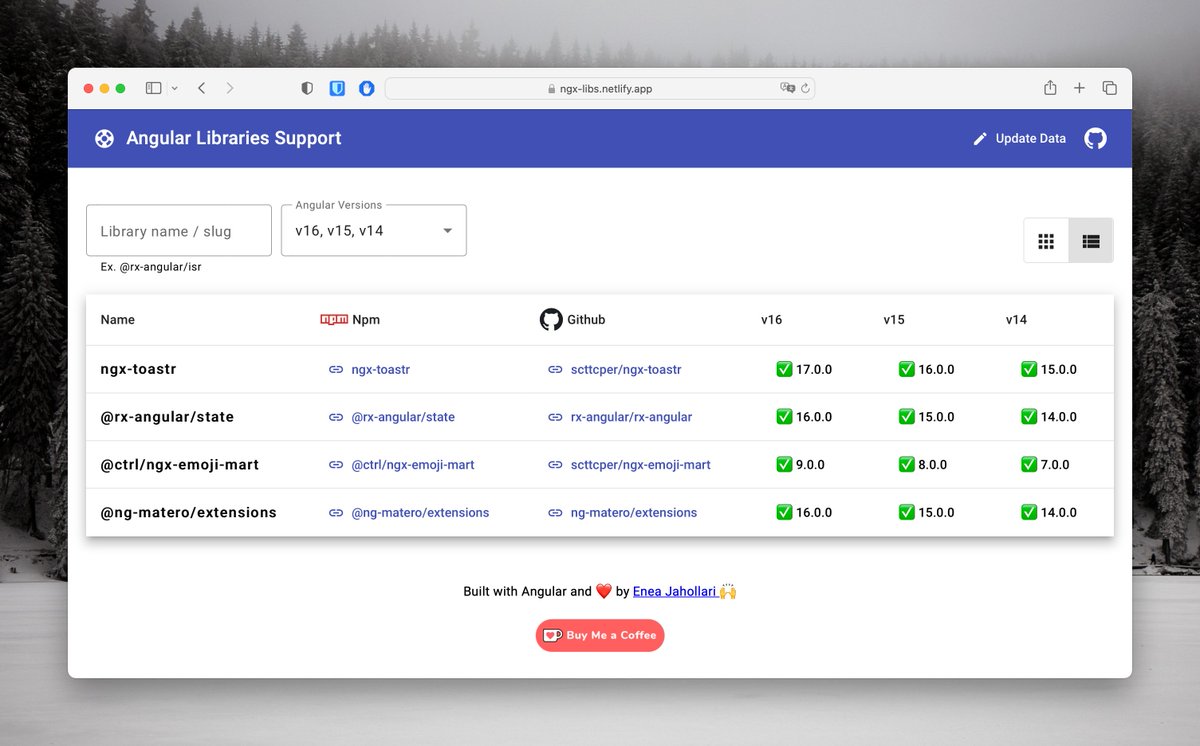
Task: Click the Buy Me a Coffee button
Action: pos(600,635)
